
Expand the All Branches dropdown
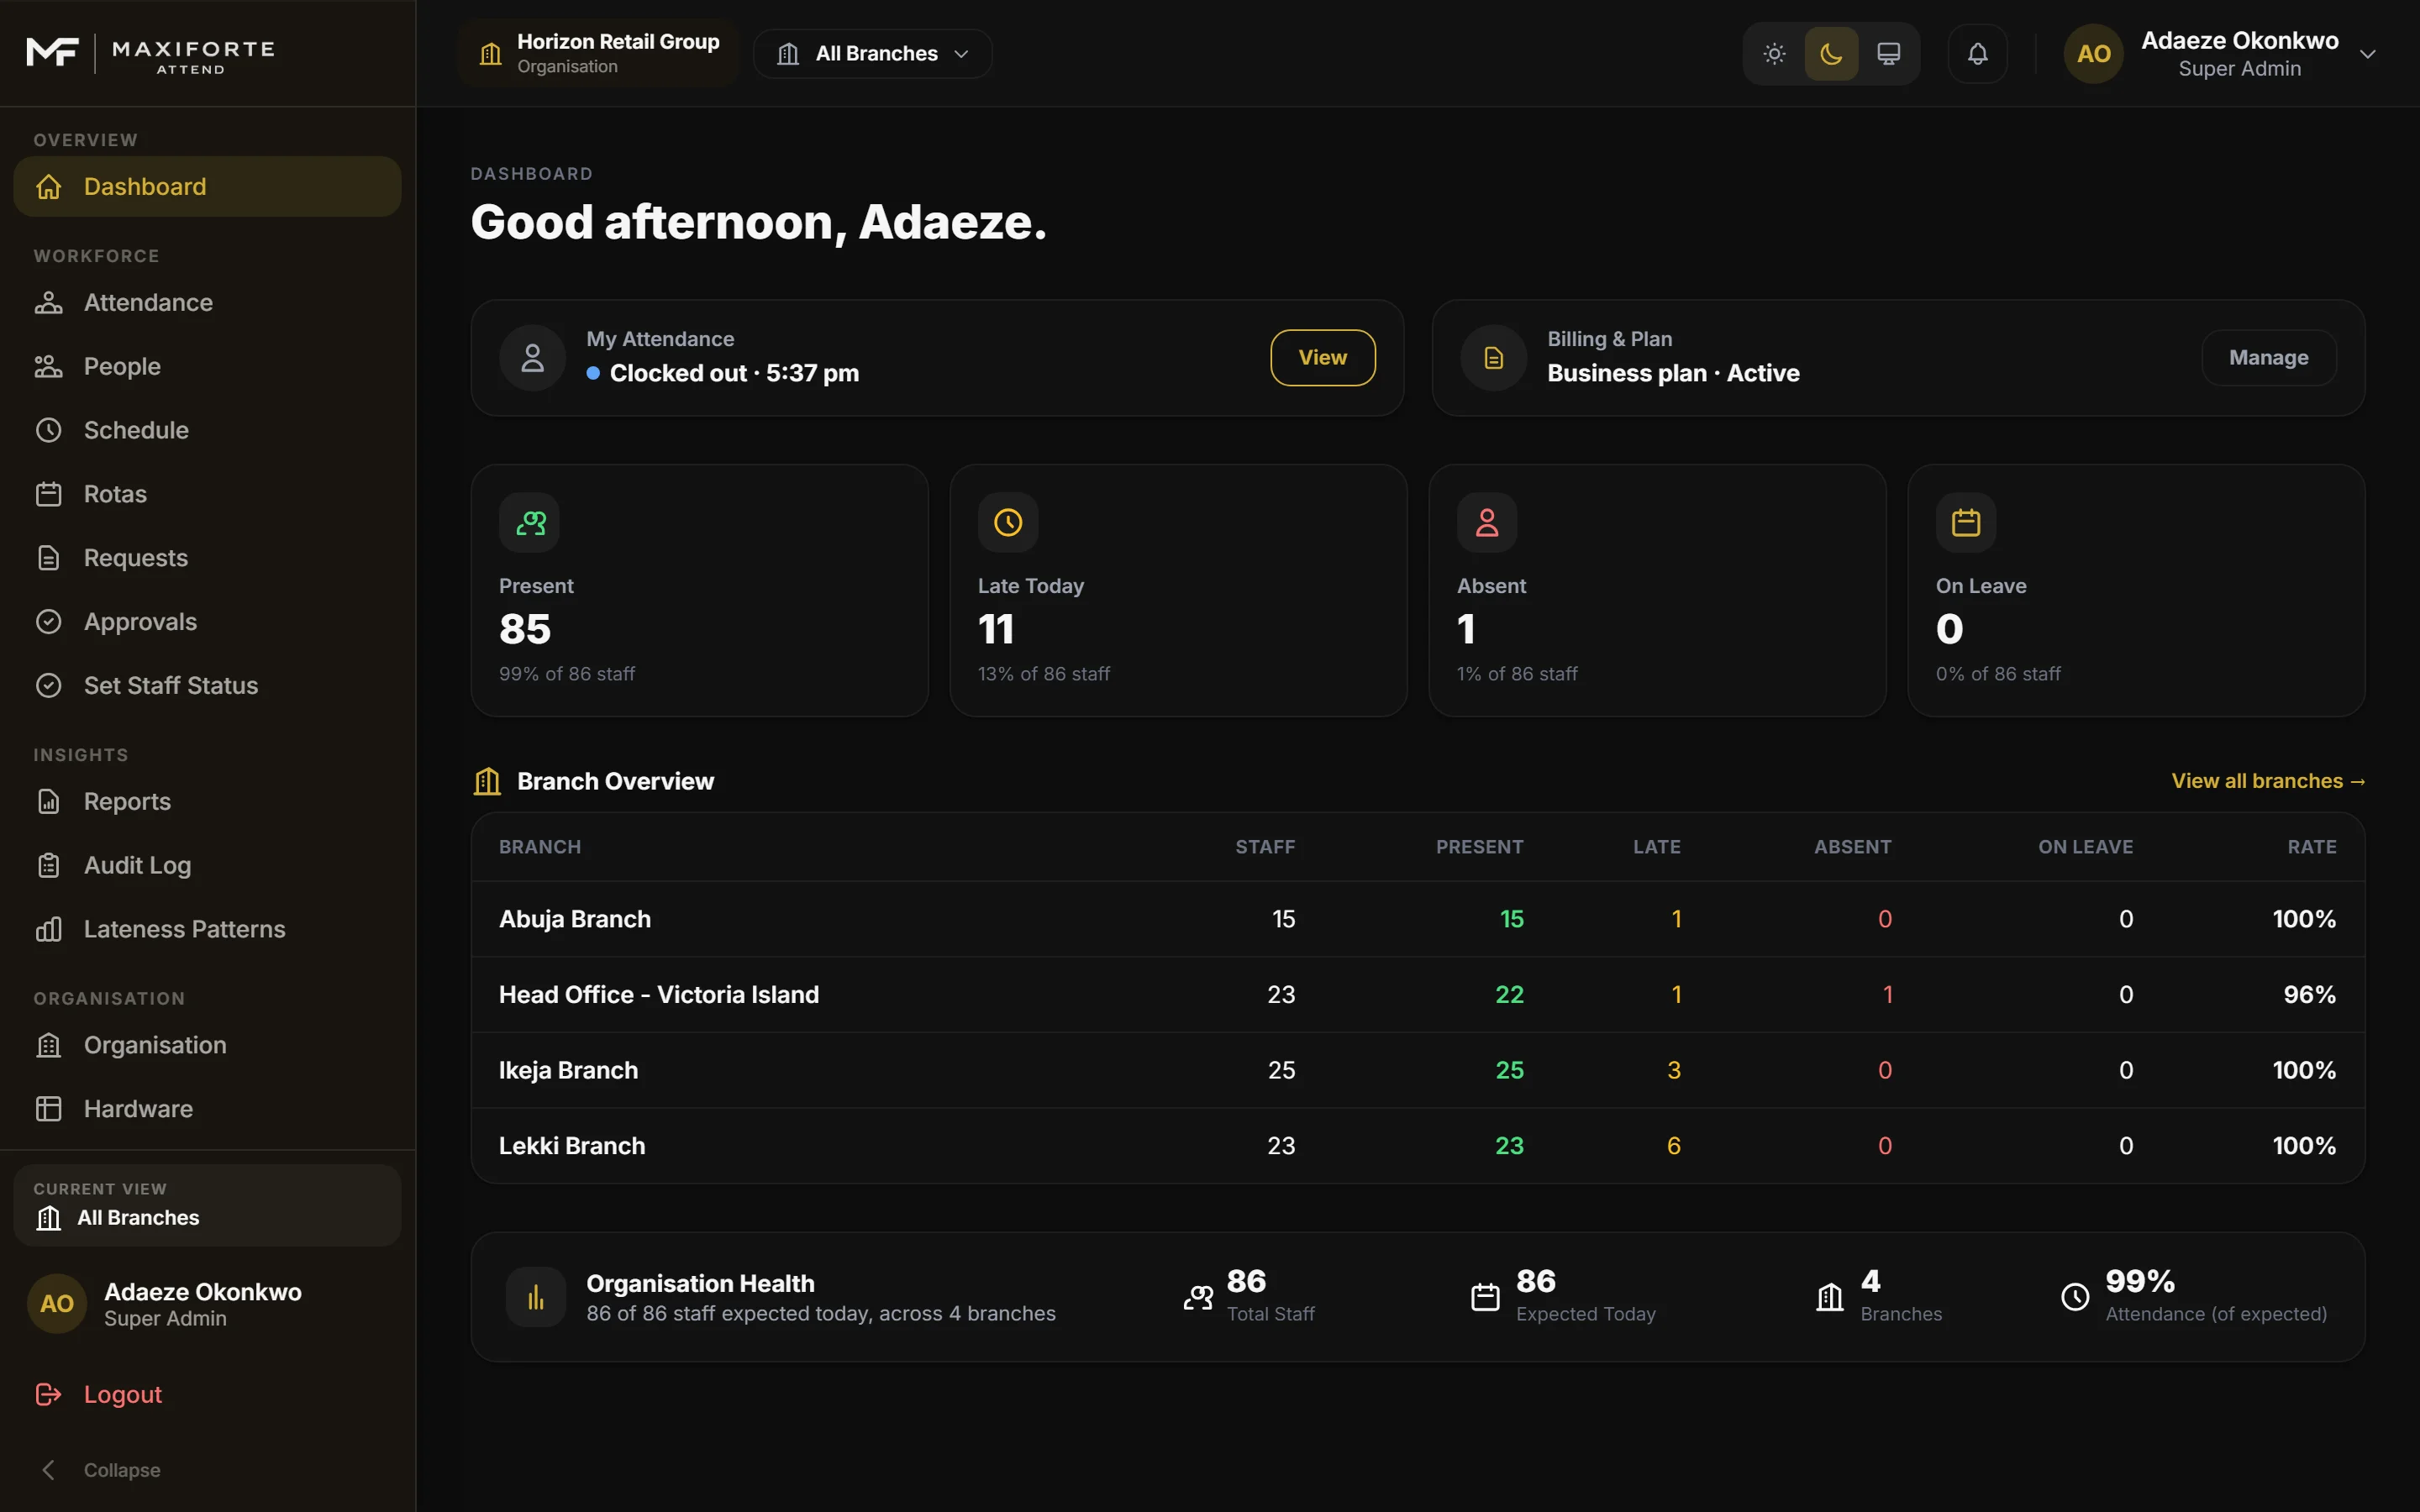872,54
